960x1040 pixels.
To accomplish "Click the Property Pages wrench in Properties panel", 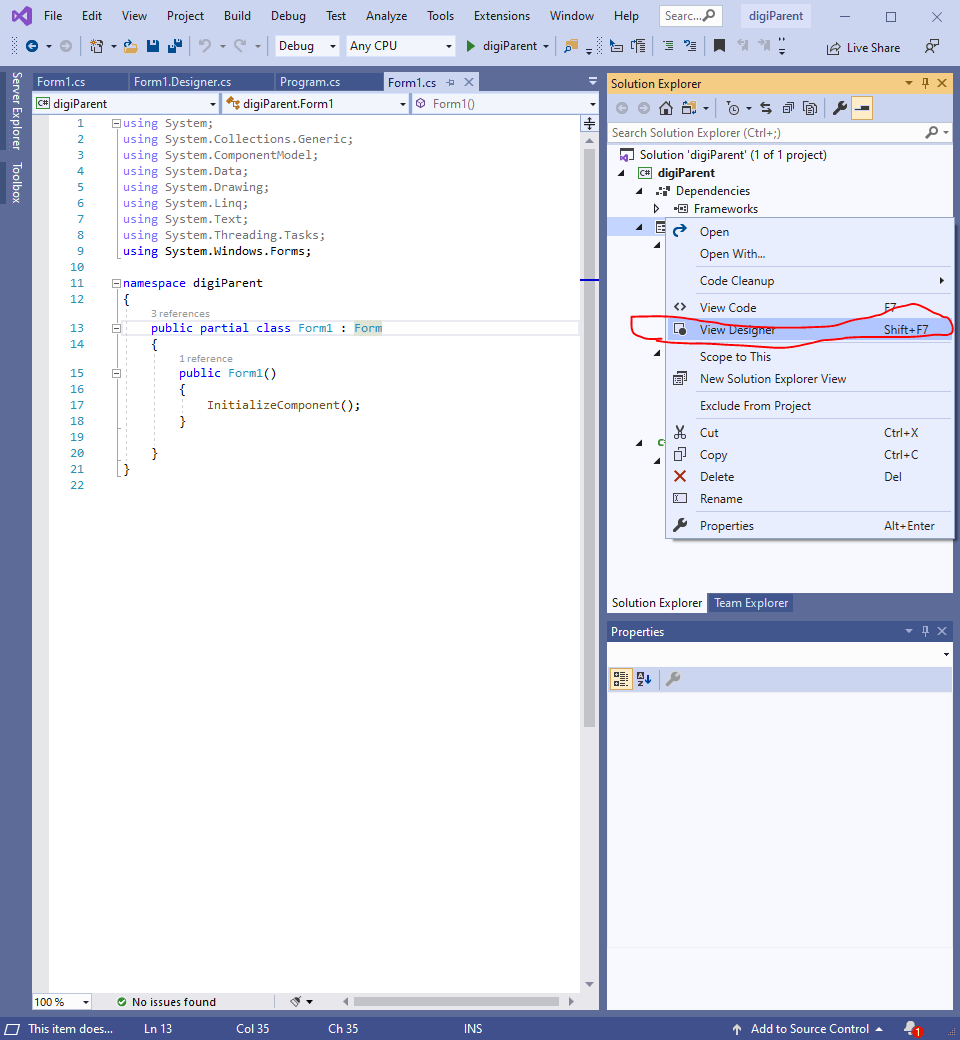I will pos(673,679).
